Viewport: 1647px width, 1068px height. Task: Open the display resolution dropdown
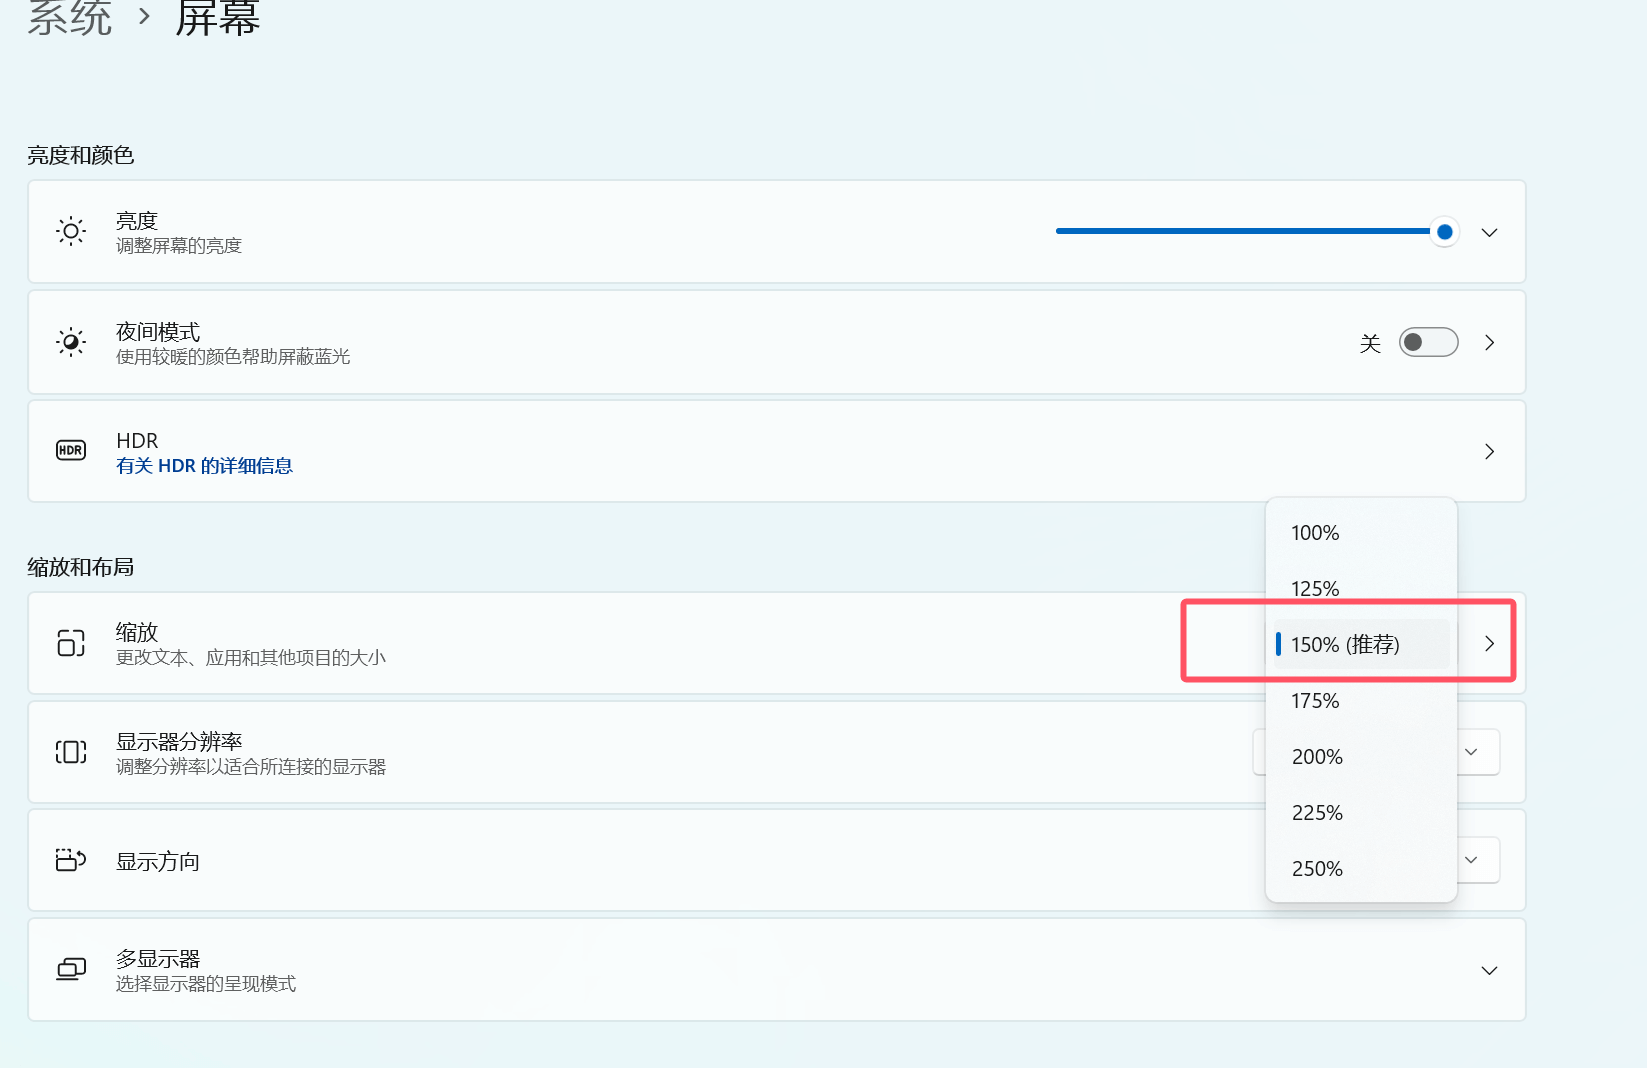(1471, 752)
